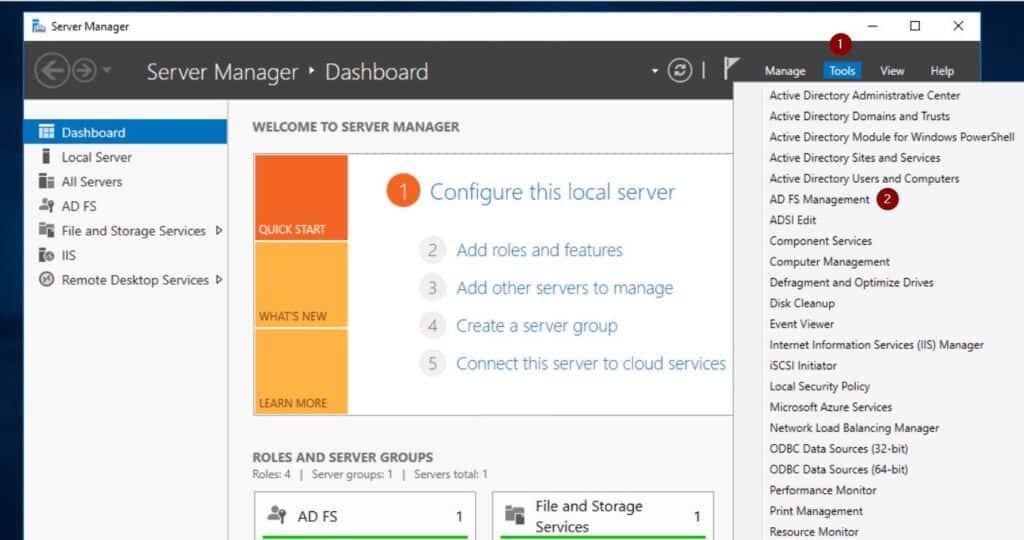The width and height of the screenshot is (1024, 540).
Task: Open the View menu
Action: [x=891, y=71]
